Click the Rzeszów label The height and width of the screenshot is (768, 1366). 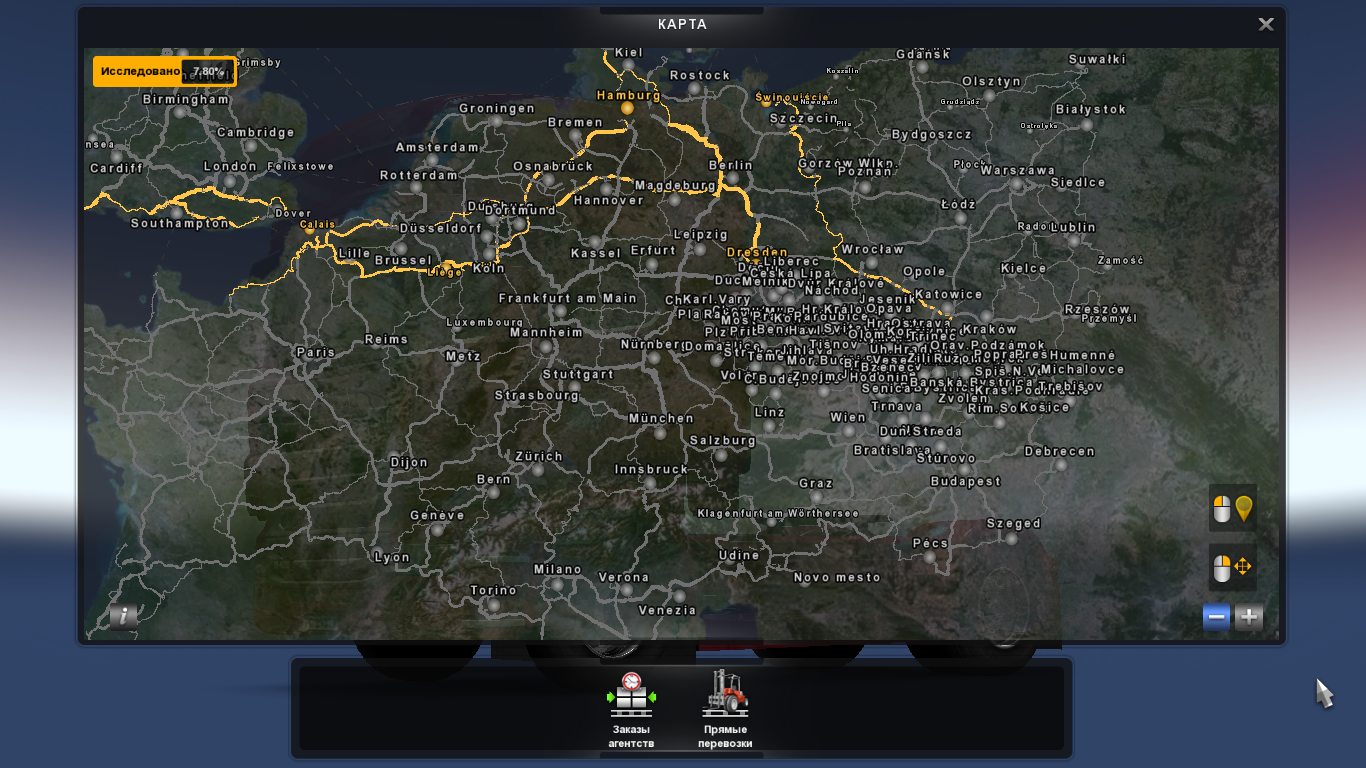tap(1097, 309)
